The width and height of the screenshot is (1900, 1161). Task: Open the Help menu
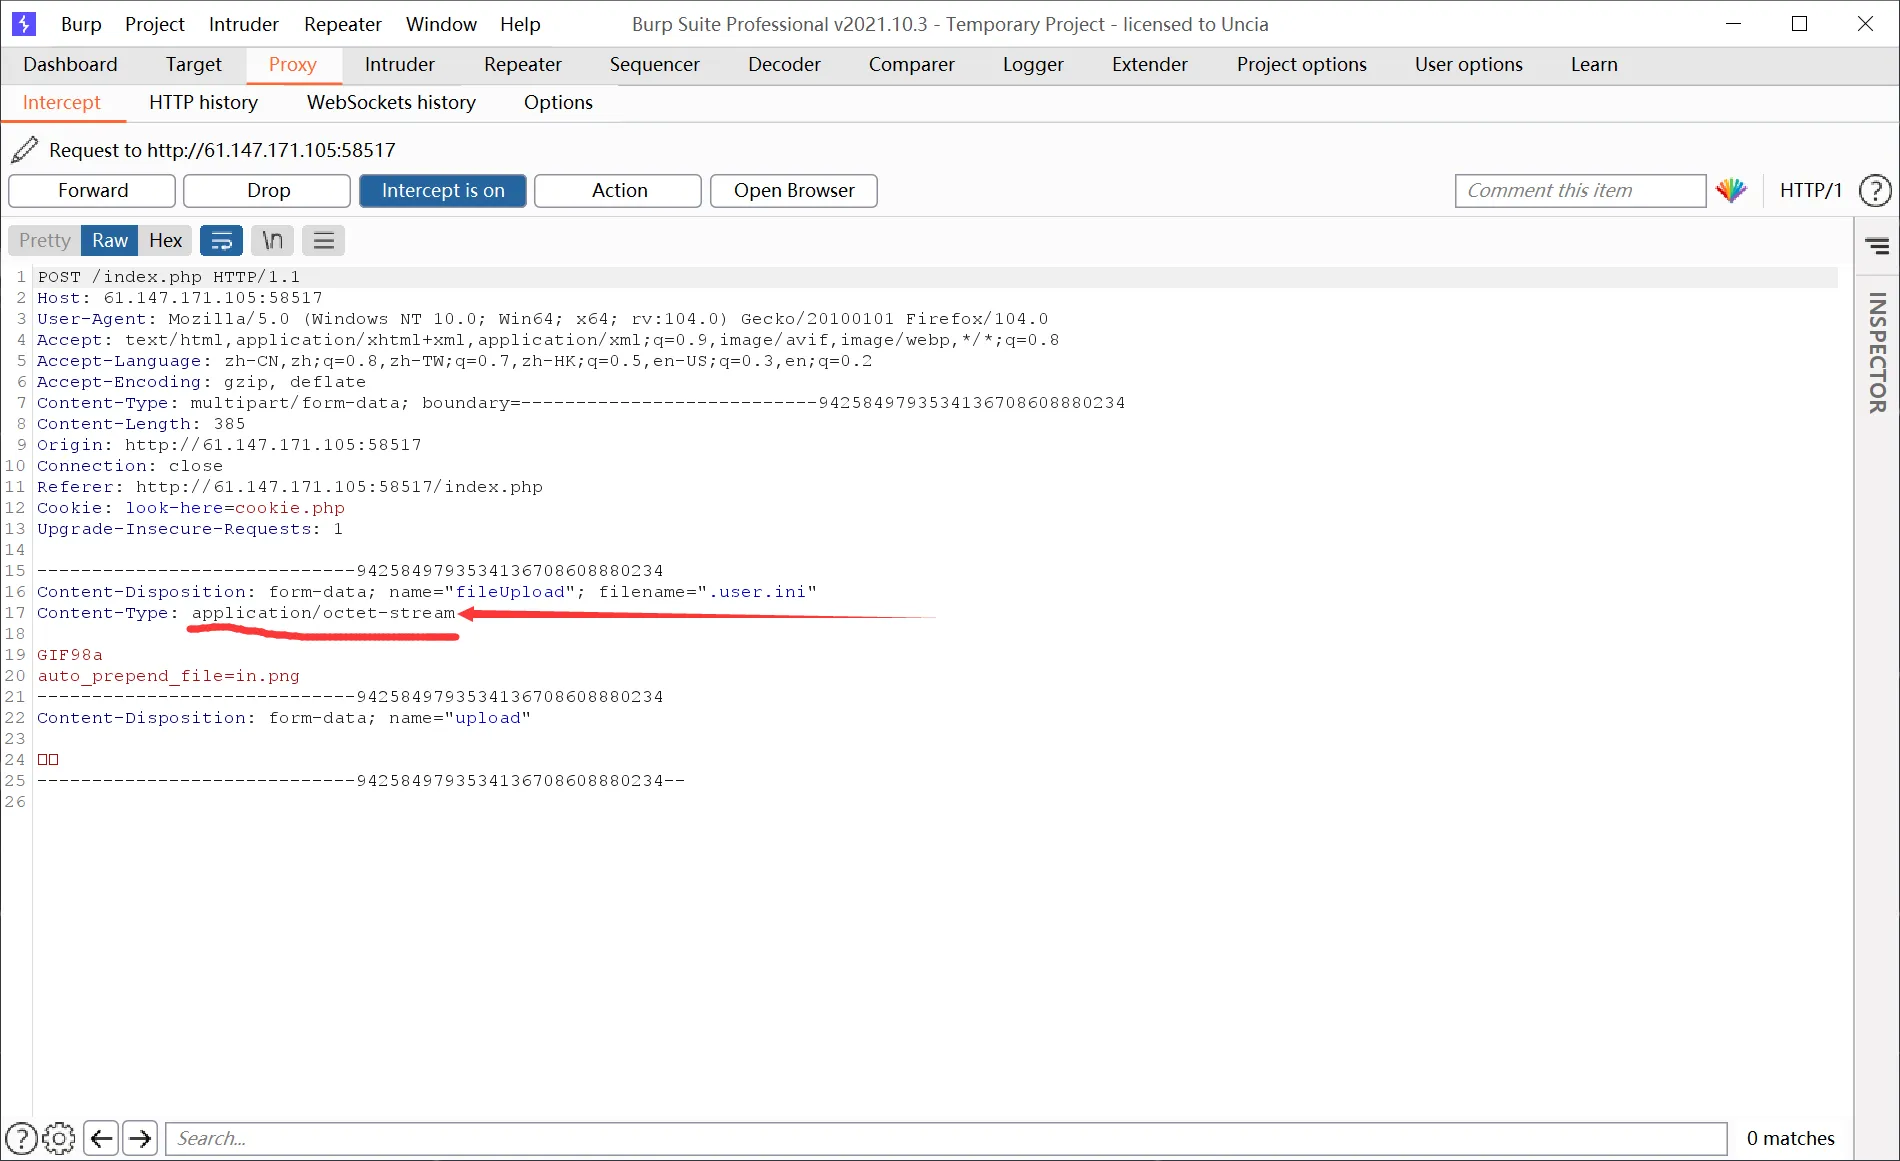[x=520, y=24]
